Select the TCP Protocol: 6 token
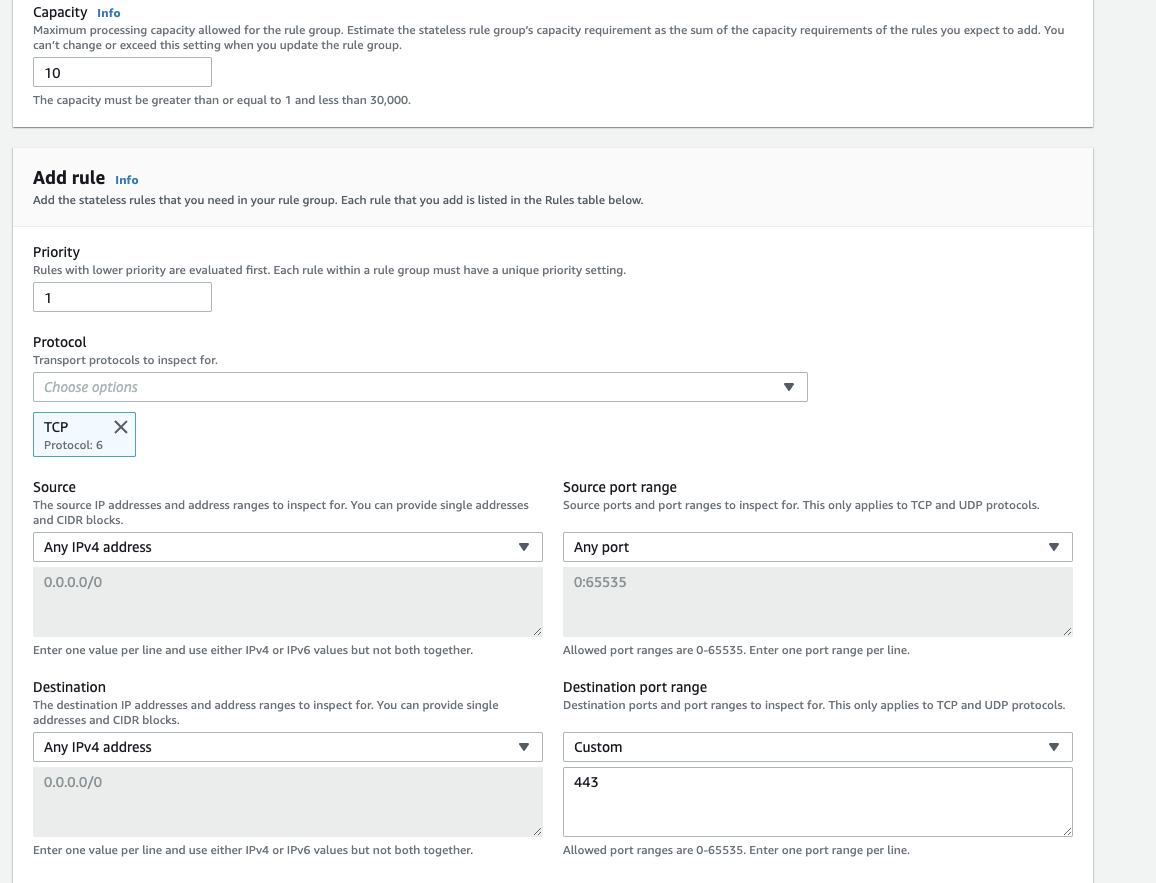The height and width of the screenshot is (883, 1156). click(73, 435)
